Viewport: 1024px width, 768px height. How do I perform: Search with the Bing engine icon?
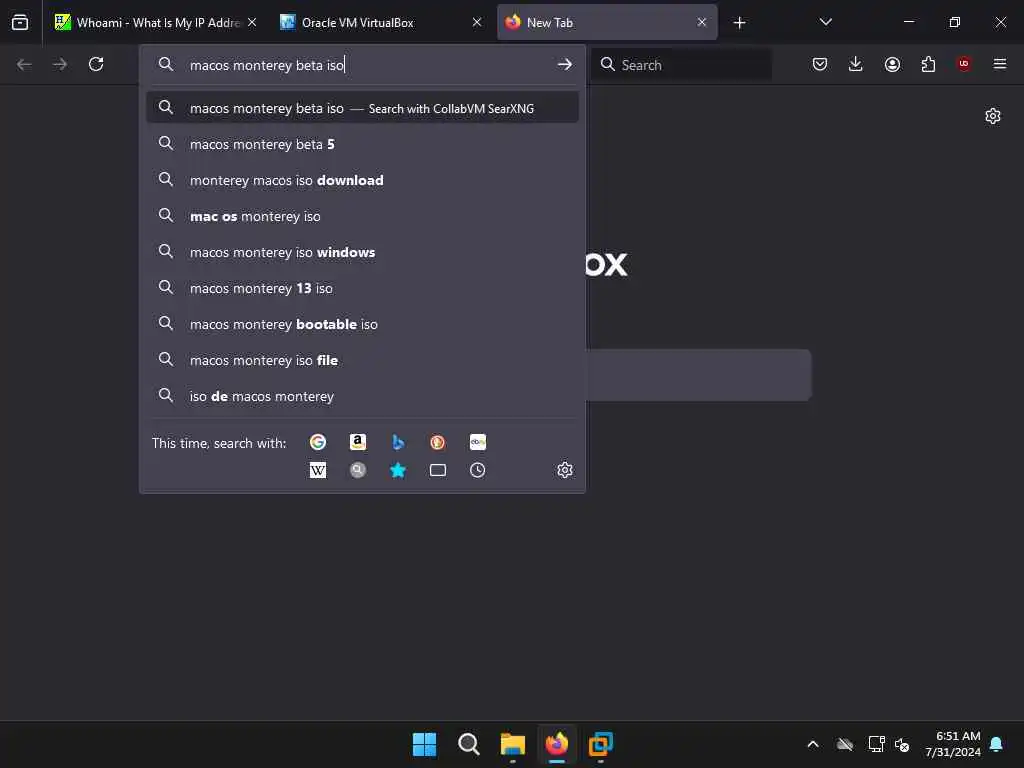(398, 442)
